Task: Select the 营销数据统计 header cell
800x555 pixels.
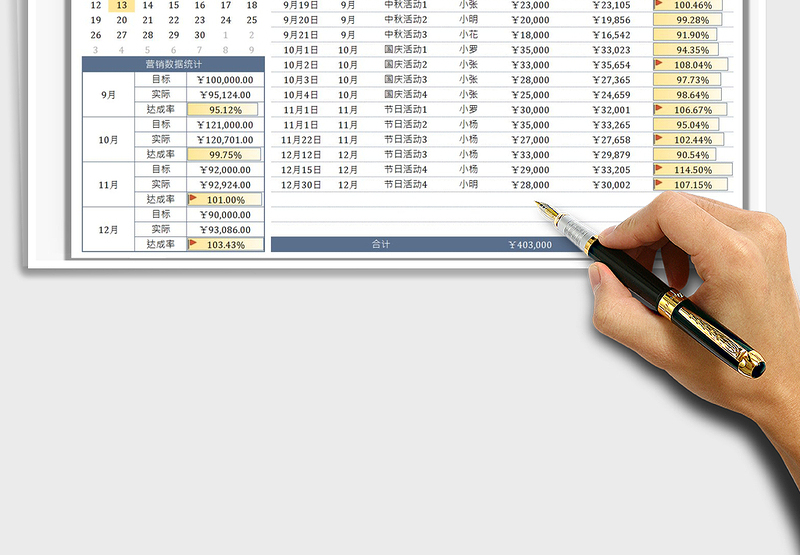Action: click(x=173, y=64)
